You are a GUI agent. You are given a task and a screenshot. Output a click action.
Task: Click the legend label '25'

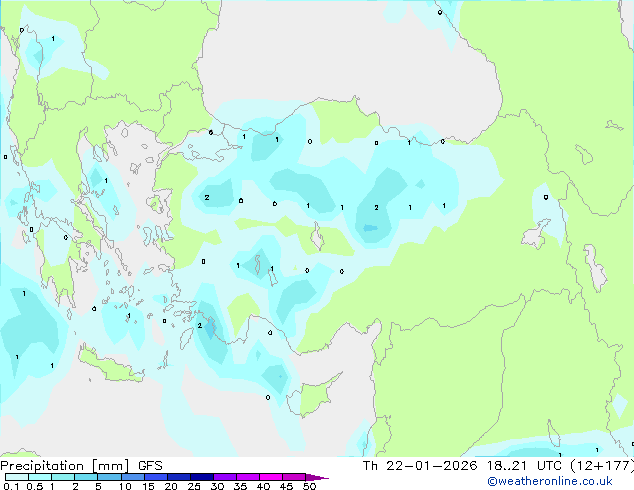[x=194, y=486]
